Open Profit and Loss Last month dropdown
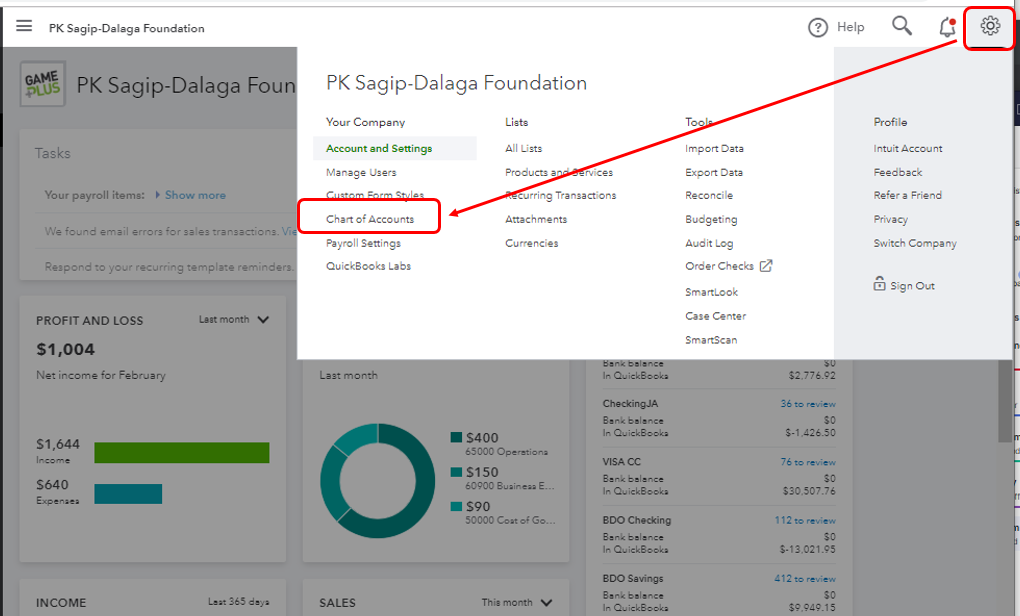 click(x=234, y=319)
